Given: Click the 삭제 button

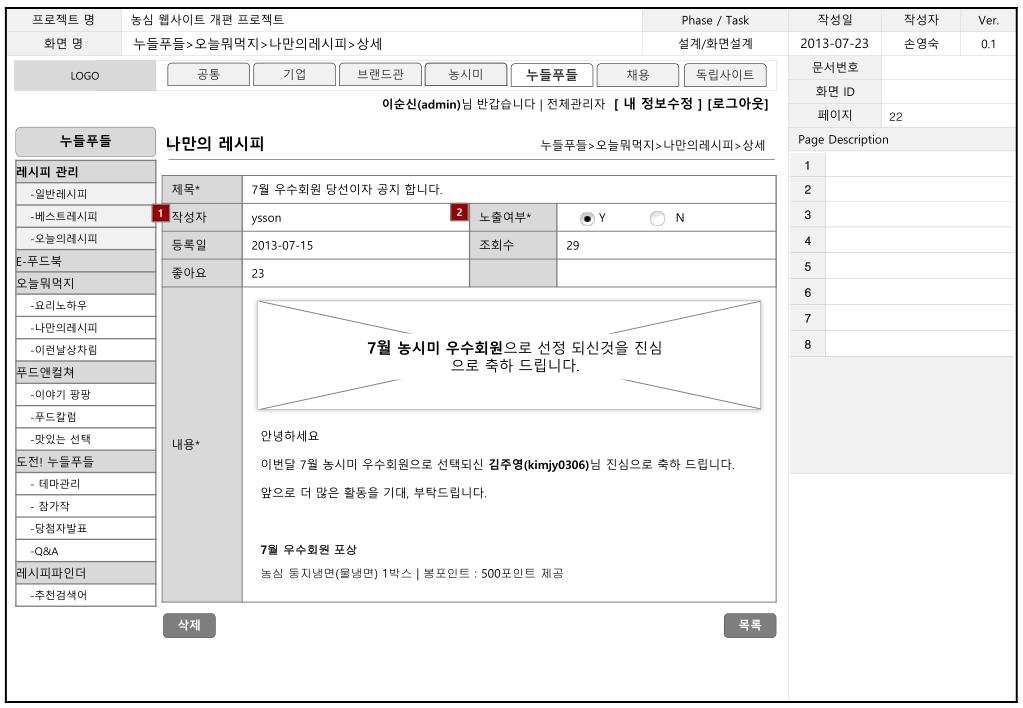Looking at the screenshot, I should 189,625.
